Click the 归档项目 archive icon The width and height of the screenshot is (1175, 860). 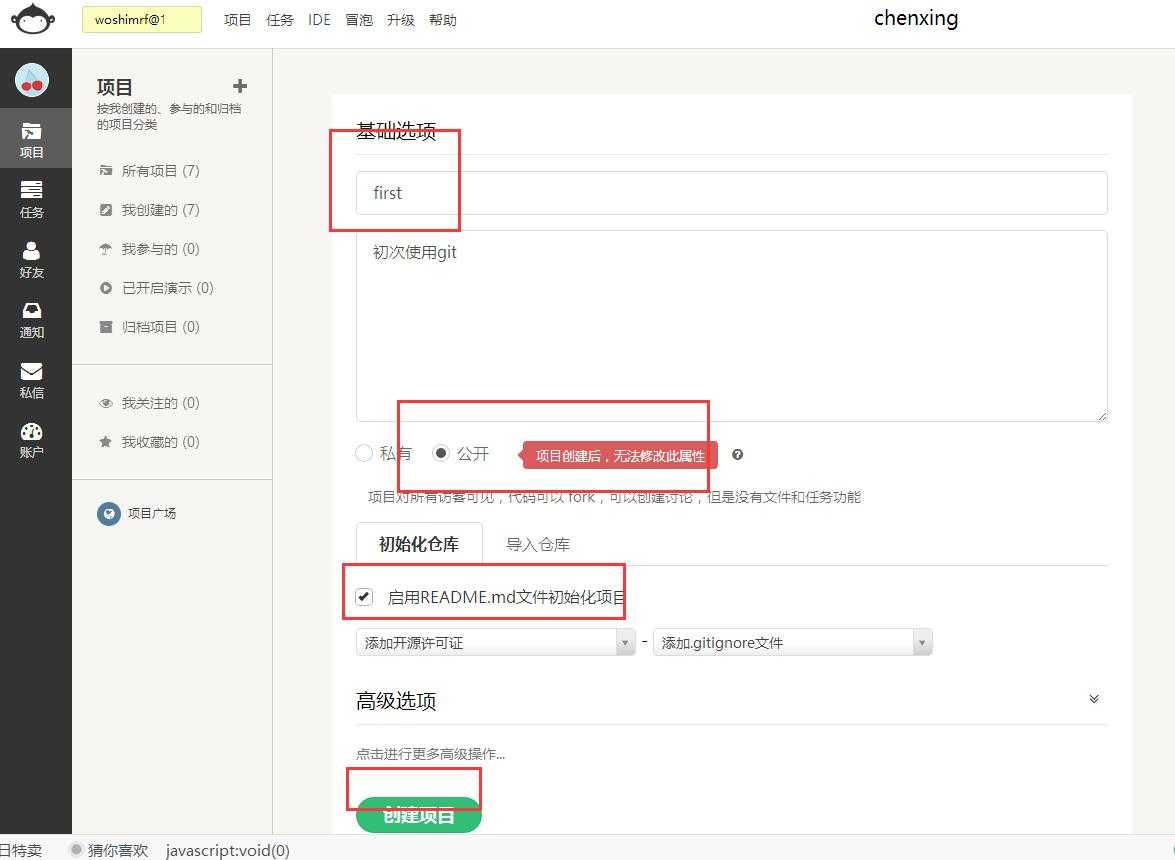point(106,327)
